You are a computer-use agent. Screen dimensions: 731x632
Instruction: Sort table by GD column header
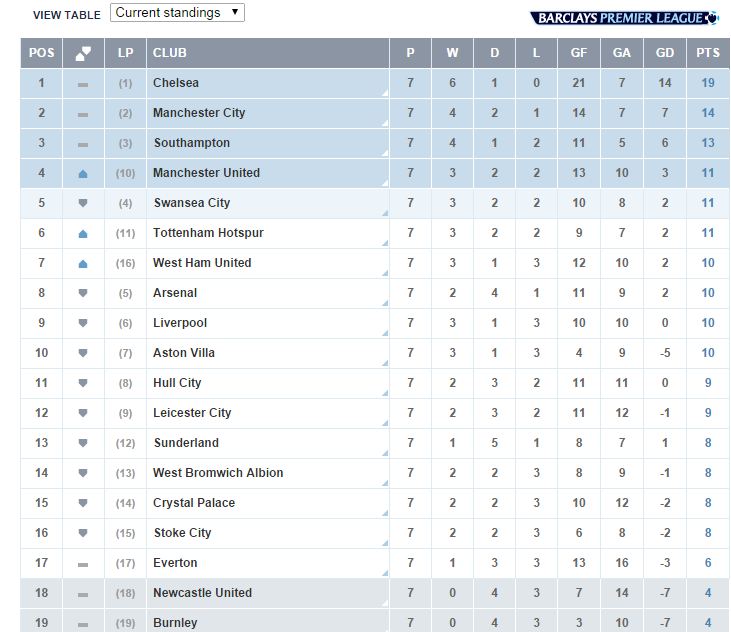665,53
